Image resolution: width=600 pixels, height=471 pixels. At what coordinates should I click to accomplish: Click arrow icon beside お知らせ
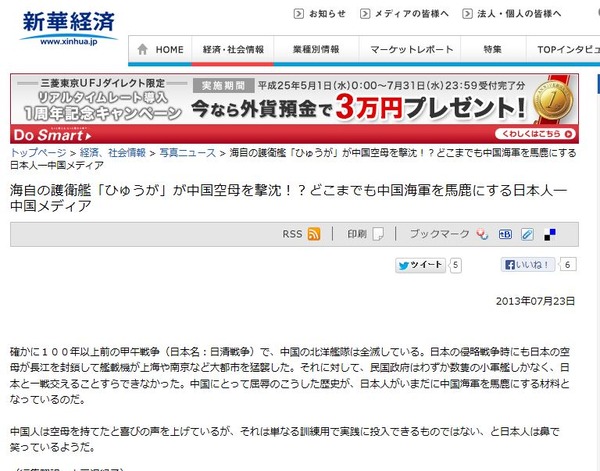(298, 14)
